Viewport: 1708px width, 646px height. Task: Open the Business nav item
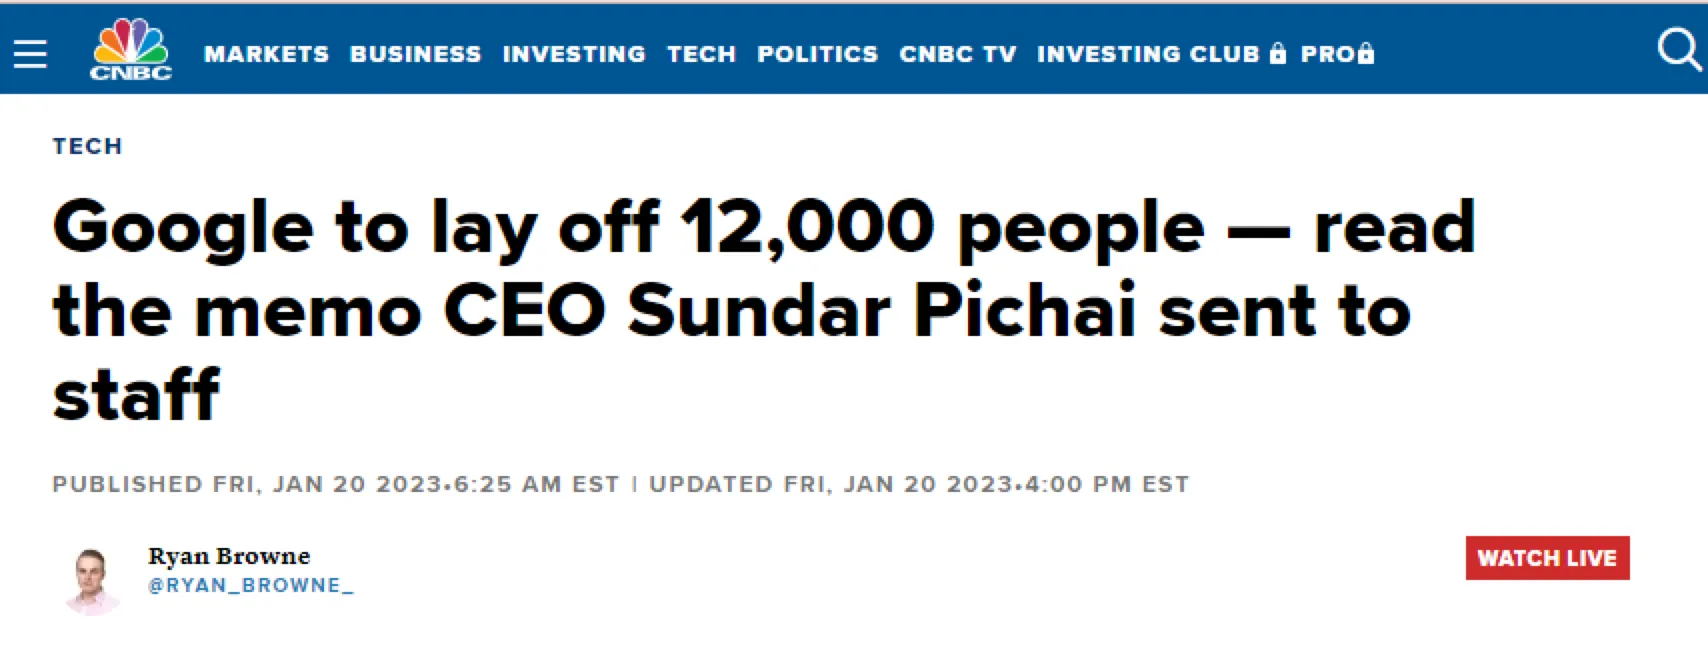click(415, 54)
